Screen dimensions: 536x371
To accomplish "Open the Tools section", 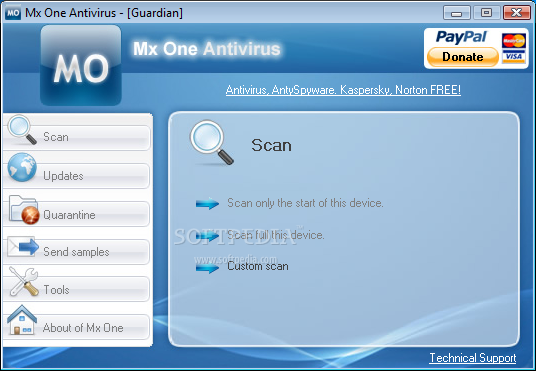I will pyautogui.click(x=77, y=289).
